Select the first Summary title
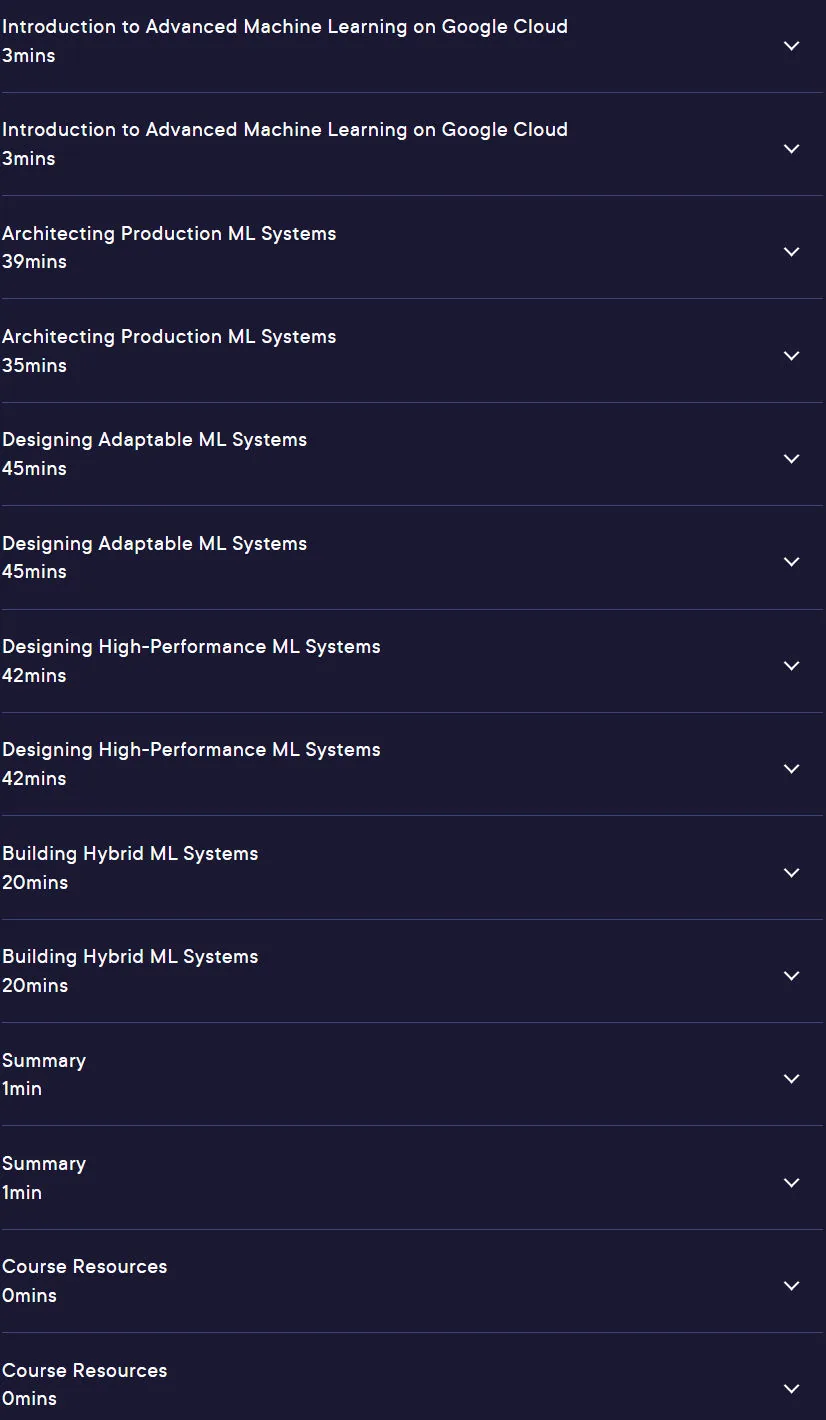The image size is (826, 1420). tap(44, 1061)
